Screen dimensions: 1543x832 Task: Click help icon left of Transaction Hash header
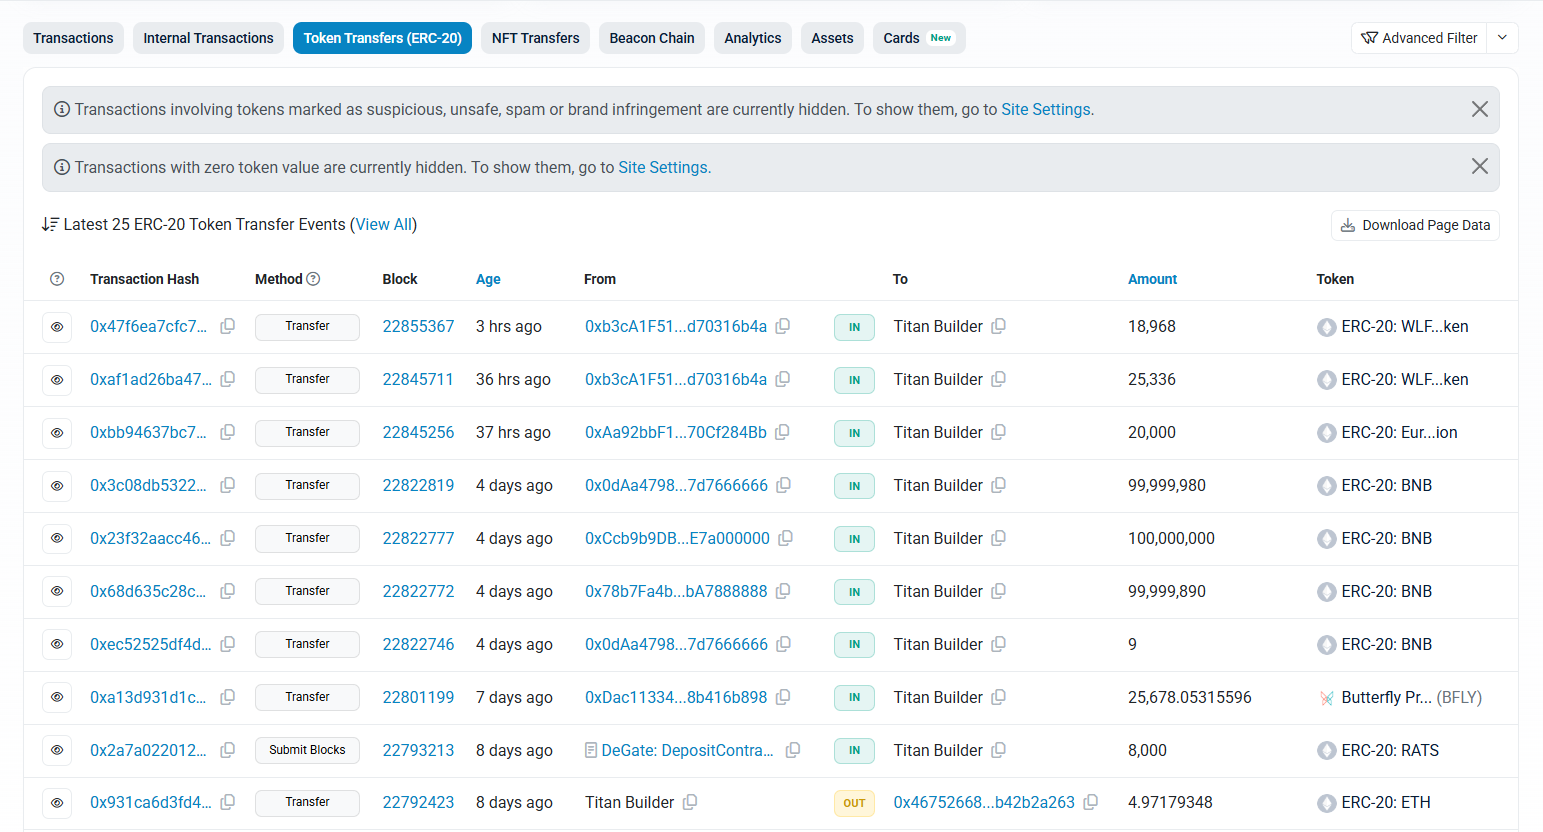(x=57, y=279)
